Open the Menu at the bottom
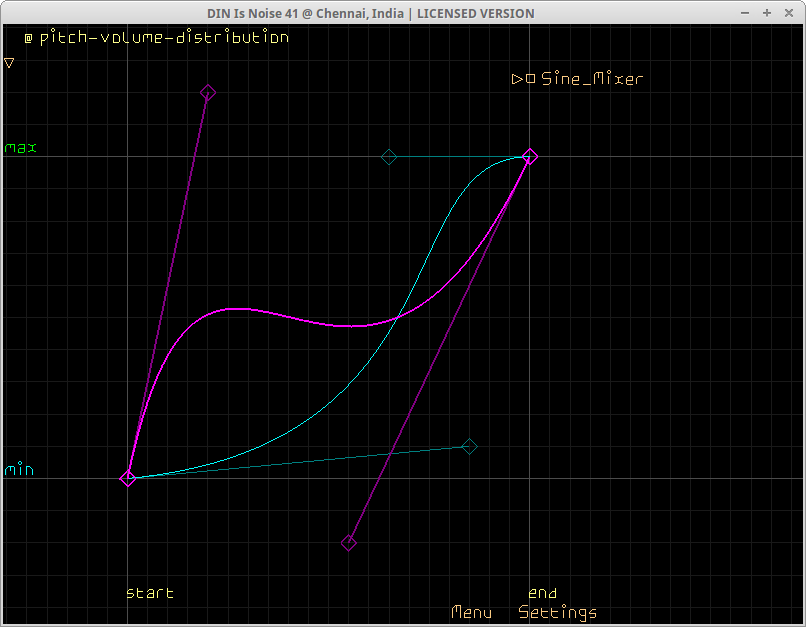The width and height of the screenshot is (806, 627). 471,612
